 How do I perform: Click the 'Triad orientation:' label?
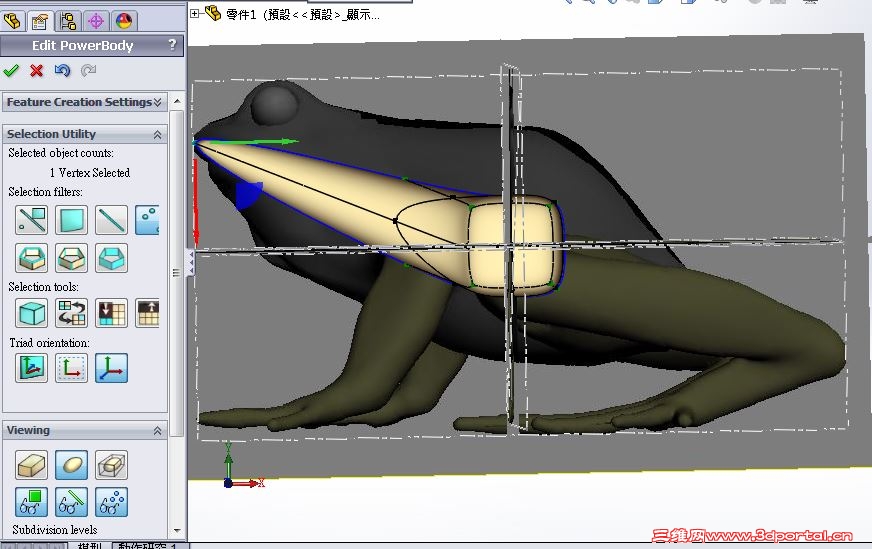tap(49, 343)
